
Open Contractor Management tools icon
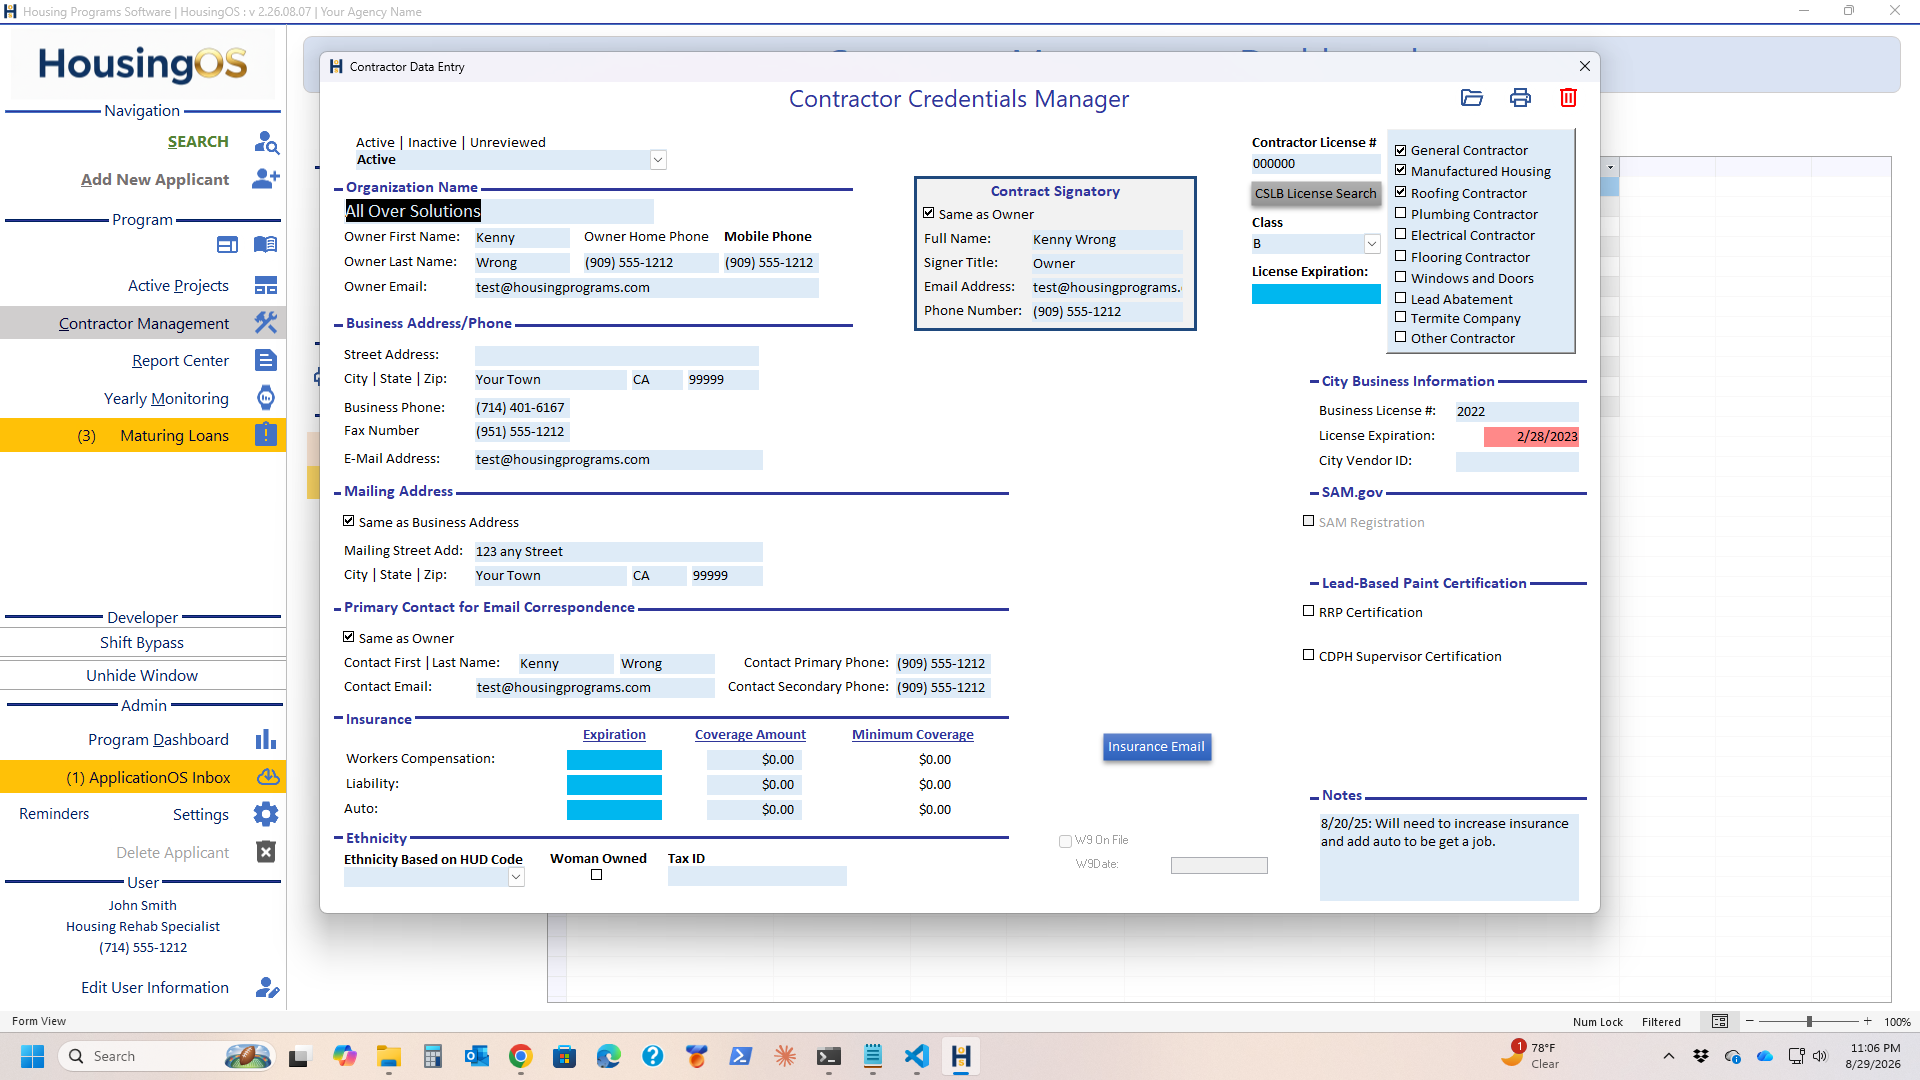click(266, 323)
